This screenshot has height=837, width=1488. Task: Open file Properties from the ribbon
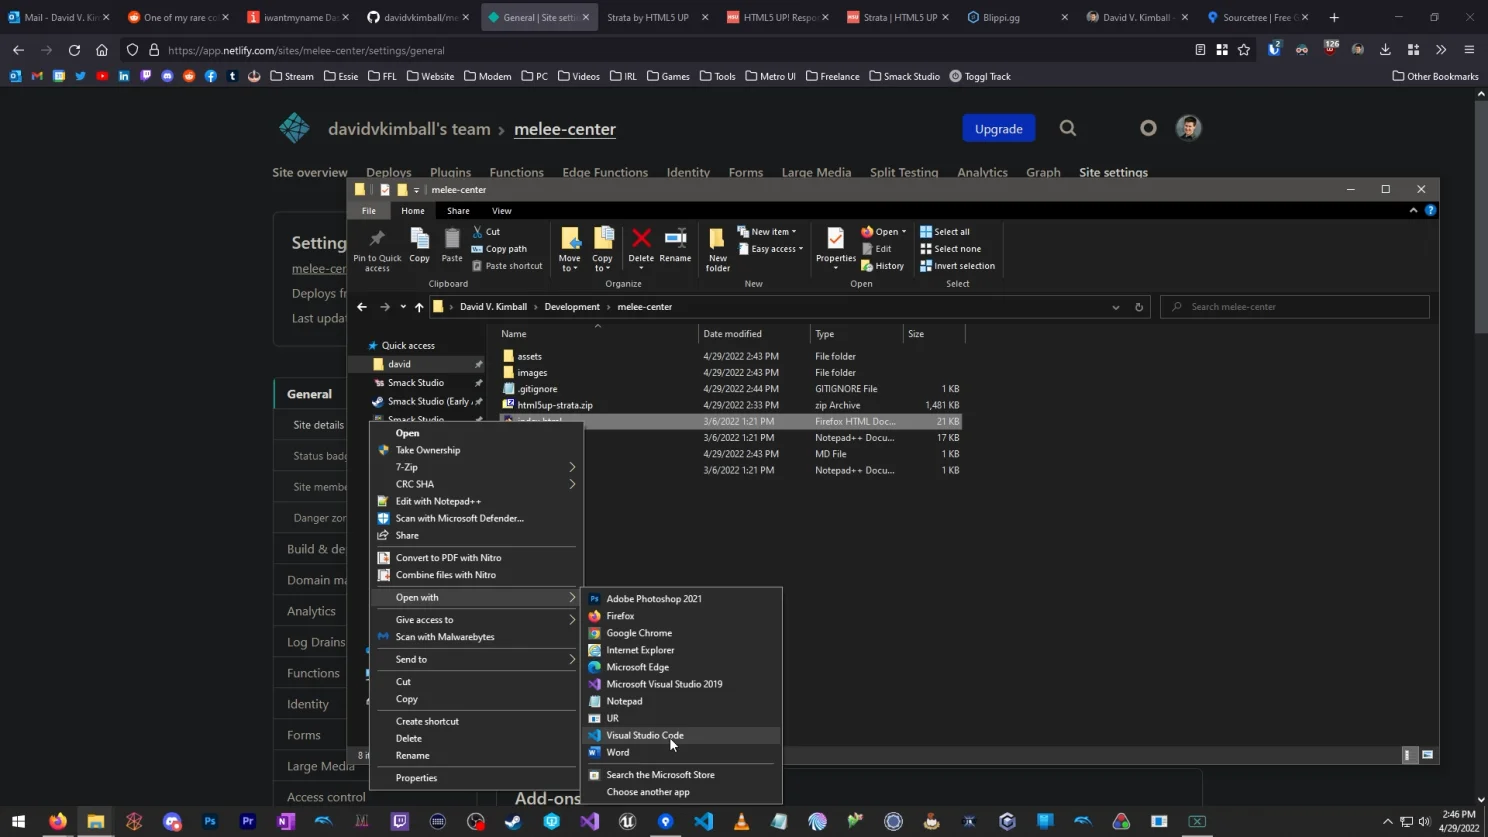click(834, 247)
